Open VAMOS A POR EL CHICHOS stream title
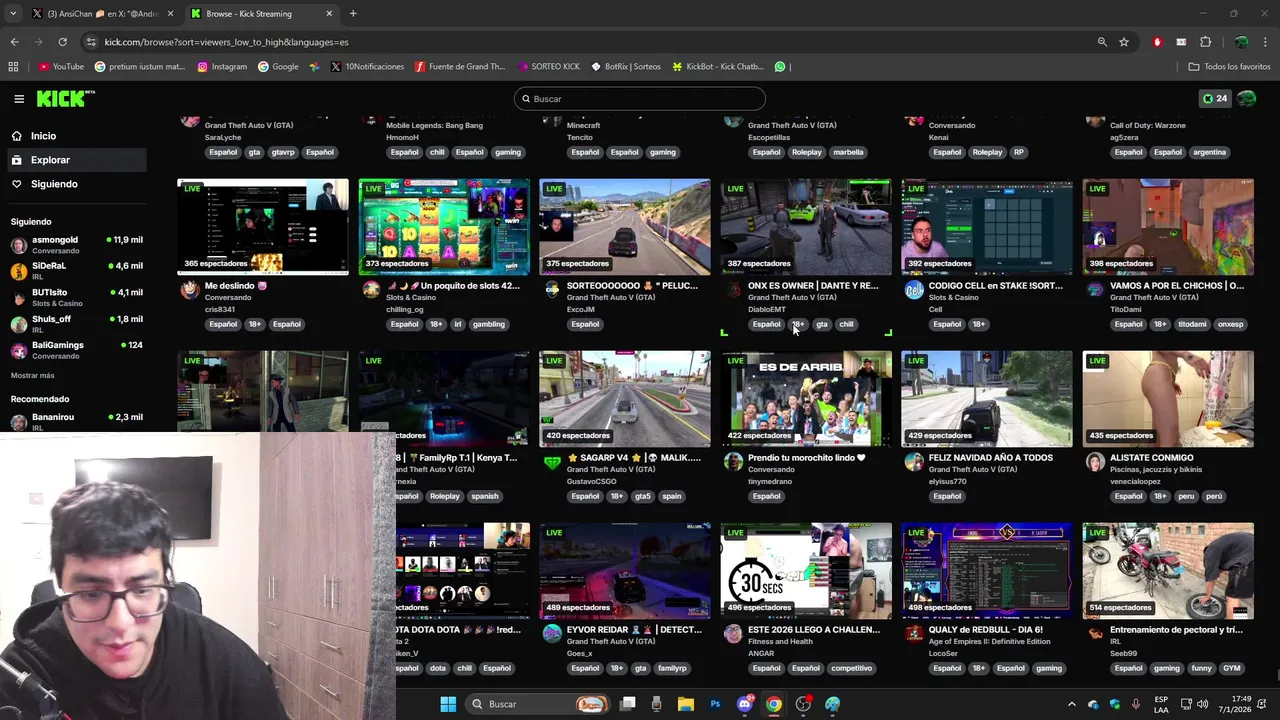This screenshot has width=1280, height=720. pos(1177,286)
